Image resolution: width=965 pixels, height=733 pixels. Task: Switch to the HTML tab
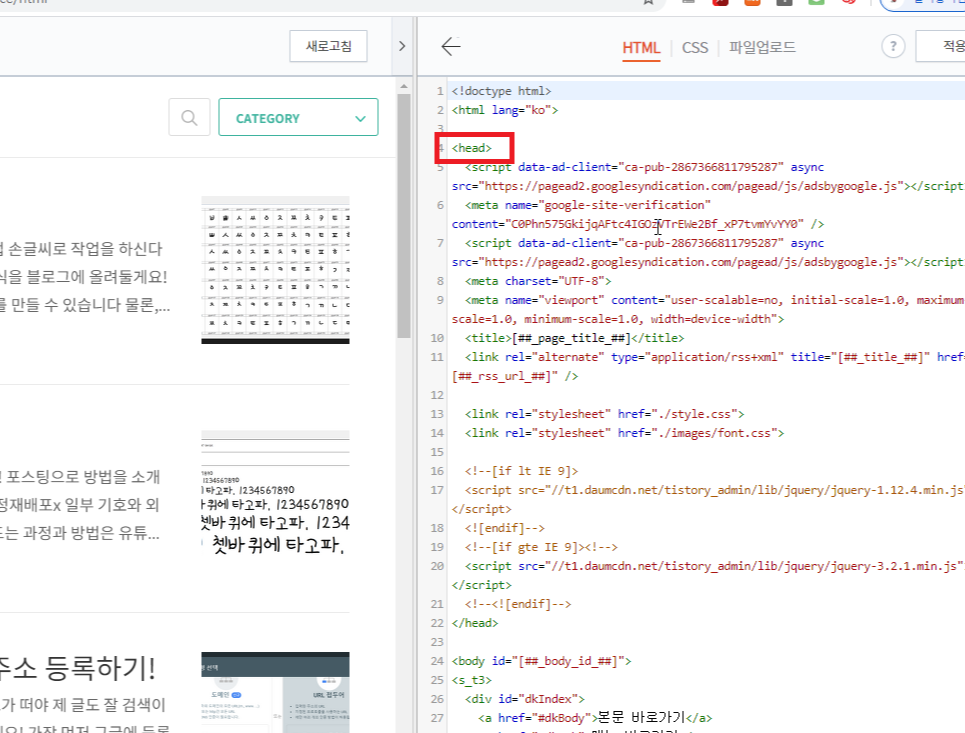641,47
